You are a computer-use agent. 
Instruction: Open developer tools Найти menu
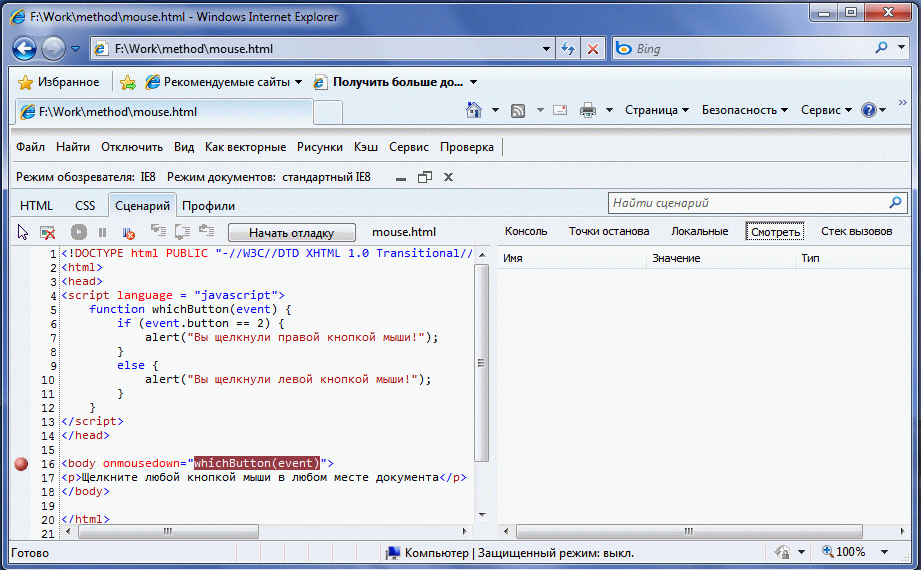coord(73,147)
